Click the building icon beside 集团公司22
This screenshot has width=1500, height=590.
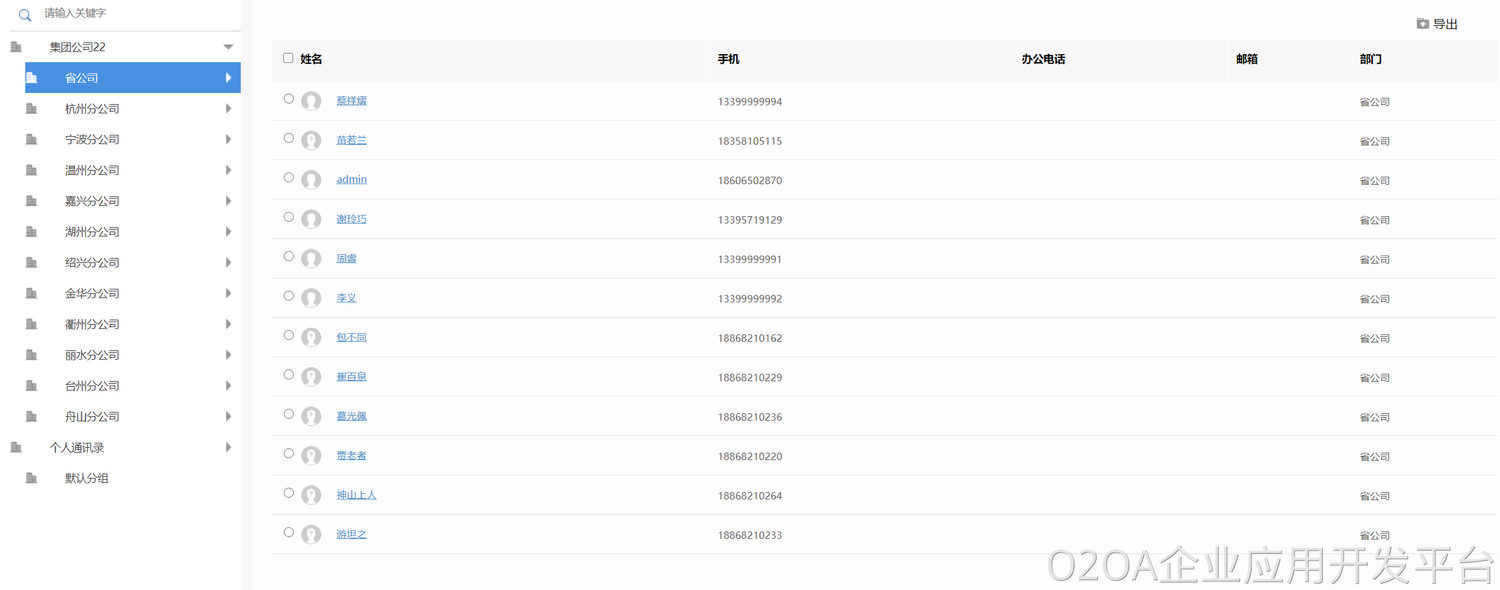[x=16, y=47]
